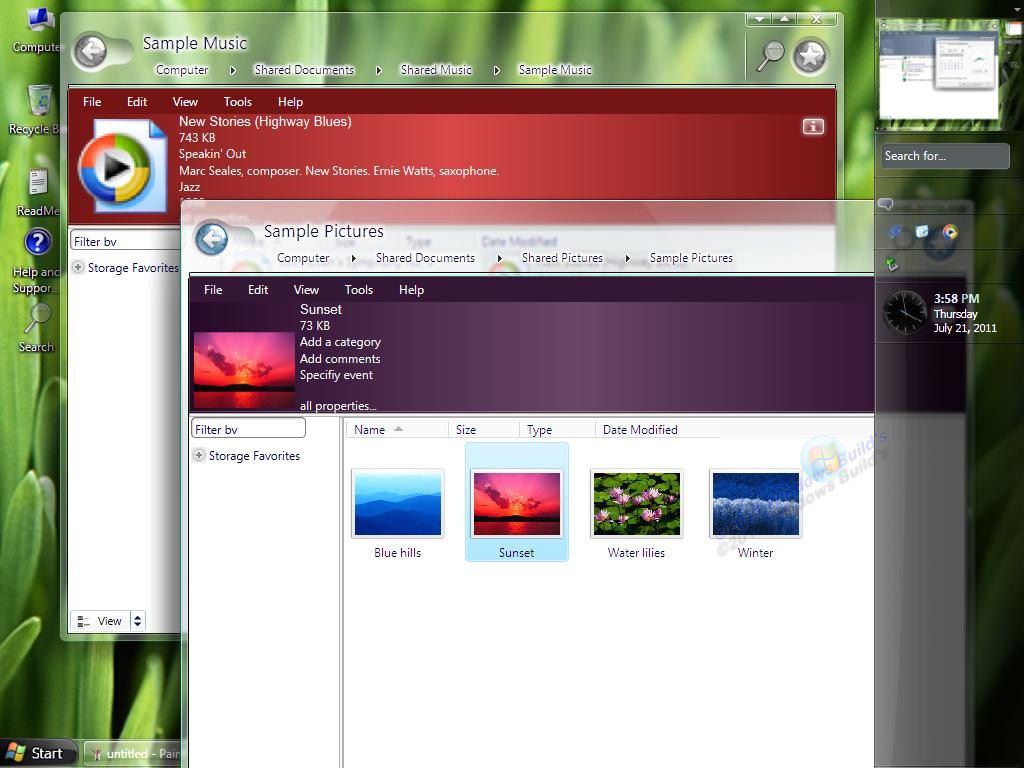The image size is (1024, 768).
Task: Open search magnifier in Sample Music window
Action: tap(770, 55)
